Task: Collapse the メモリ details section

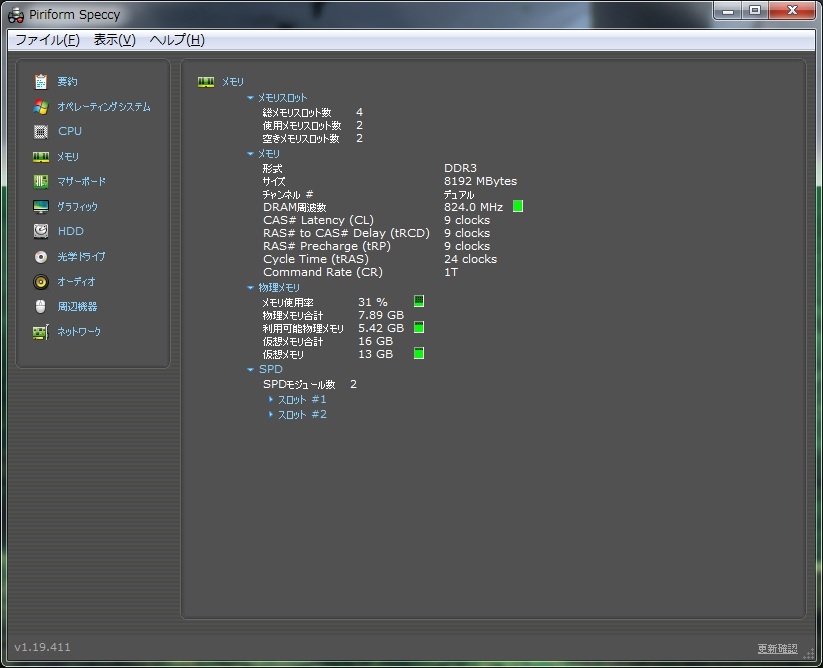Action: (x=250, y=154)
